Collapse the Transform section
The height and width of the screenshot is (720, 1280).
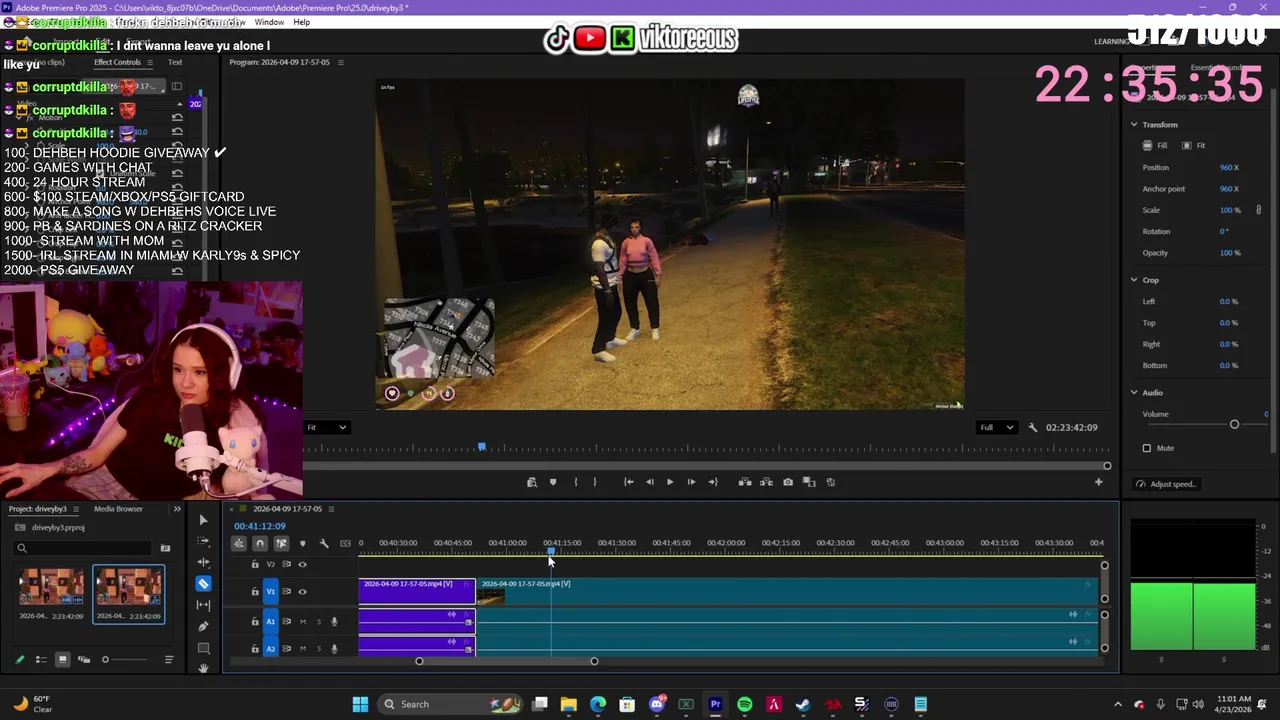[1134, 124]
